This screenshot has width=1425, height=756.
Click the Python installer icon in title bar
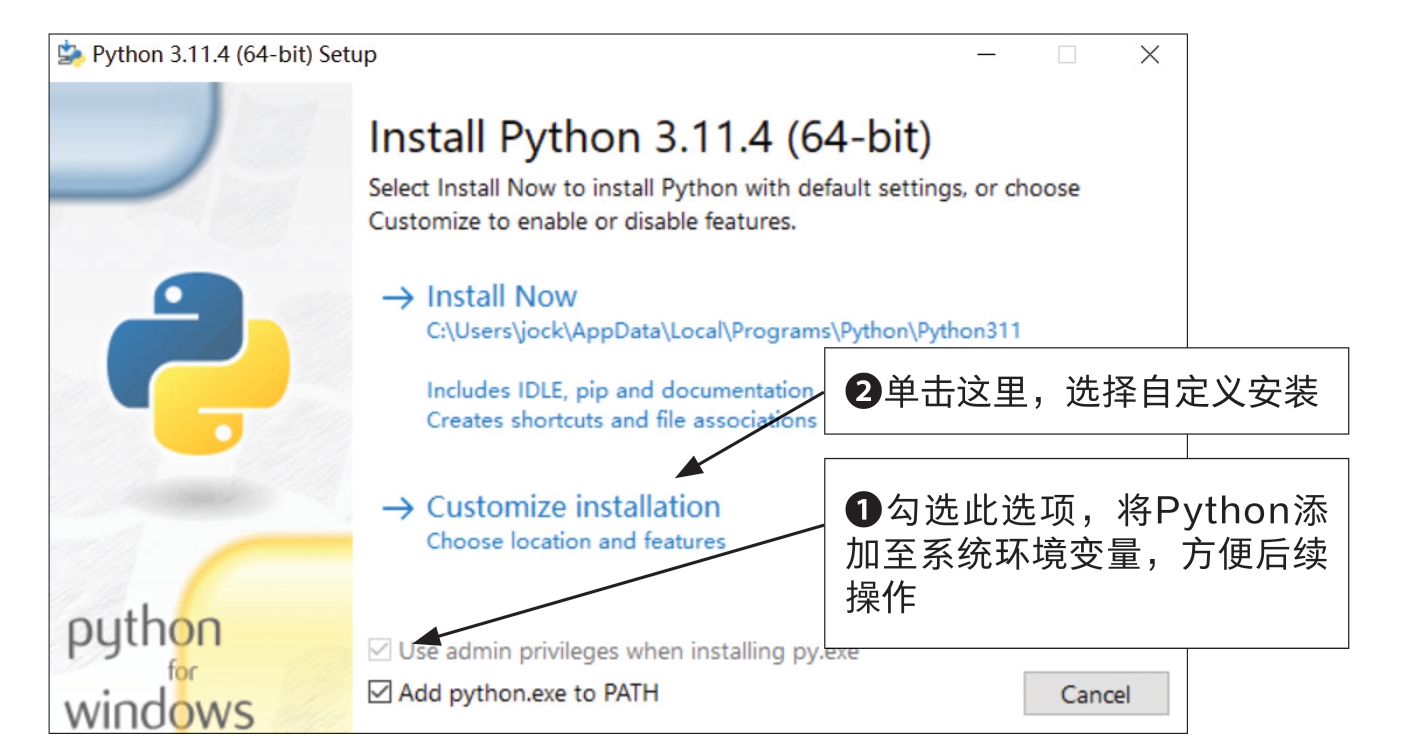tap(70, 55)
